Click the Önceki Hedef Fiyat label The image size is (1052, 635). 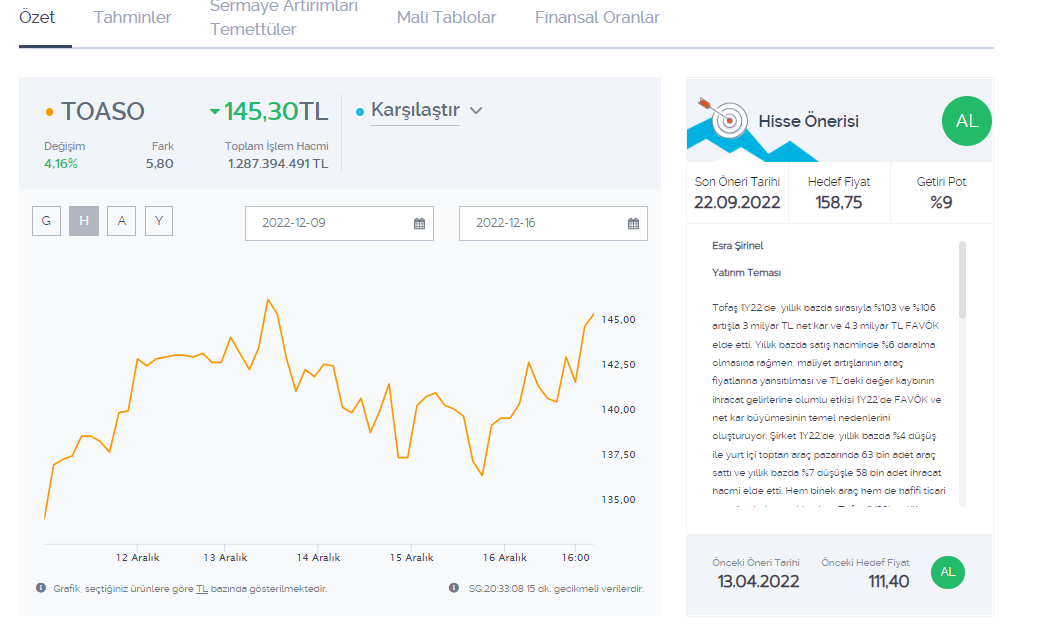[x=865, y=563]
